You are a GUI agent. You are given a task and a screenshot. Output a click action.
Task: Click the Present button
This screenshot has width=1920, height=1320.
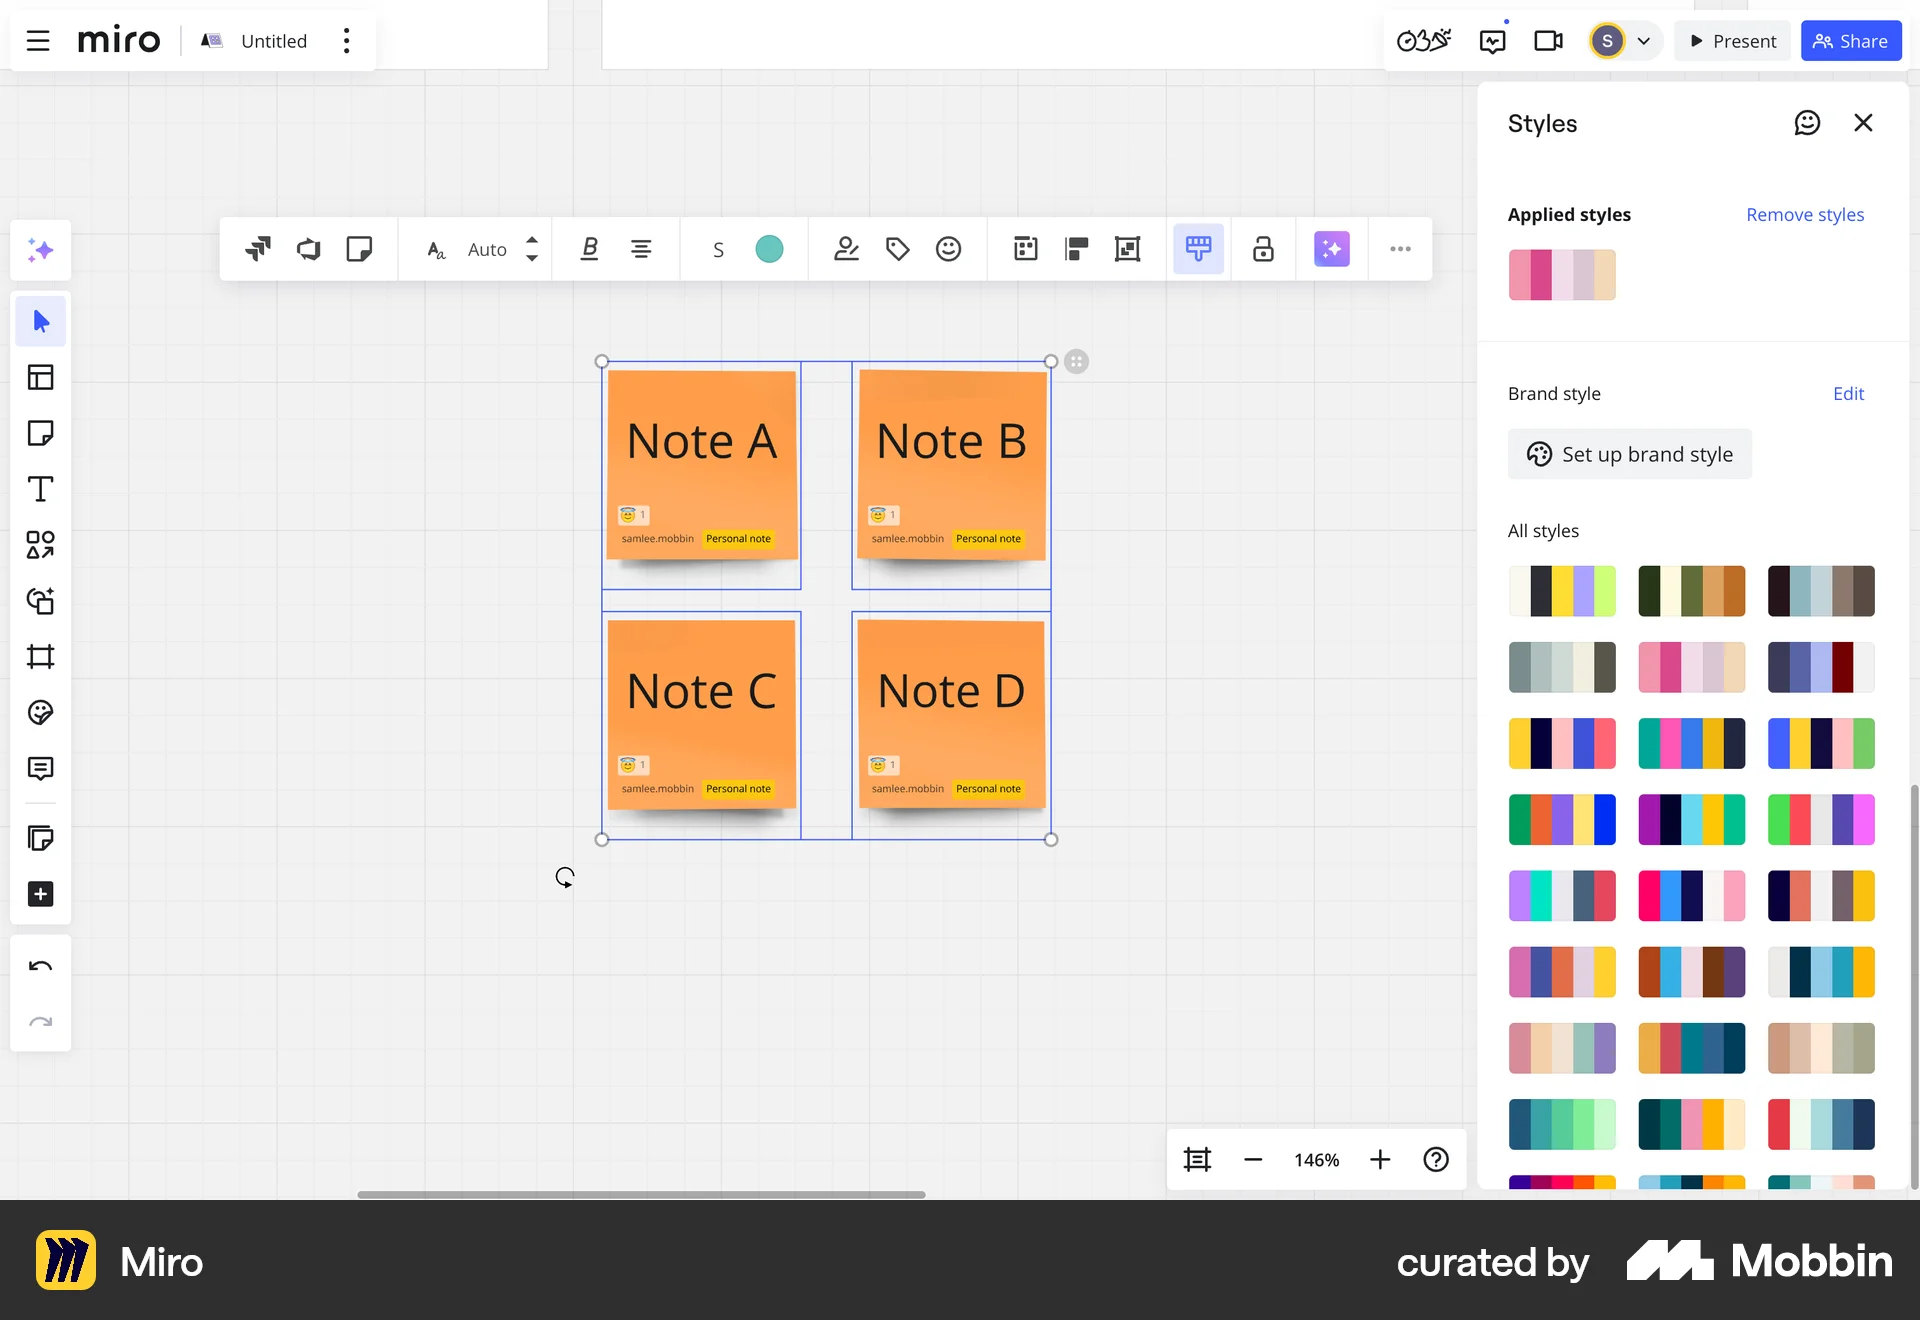point(1732,41)
